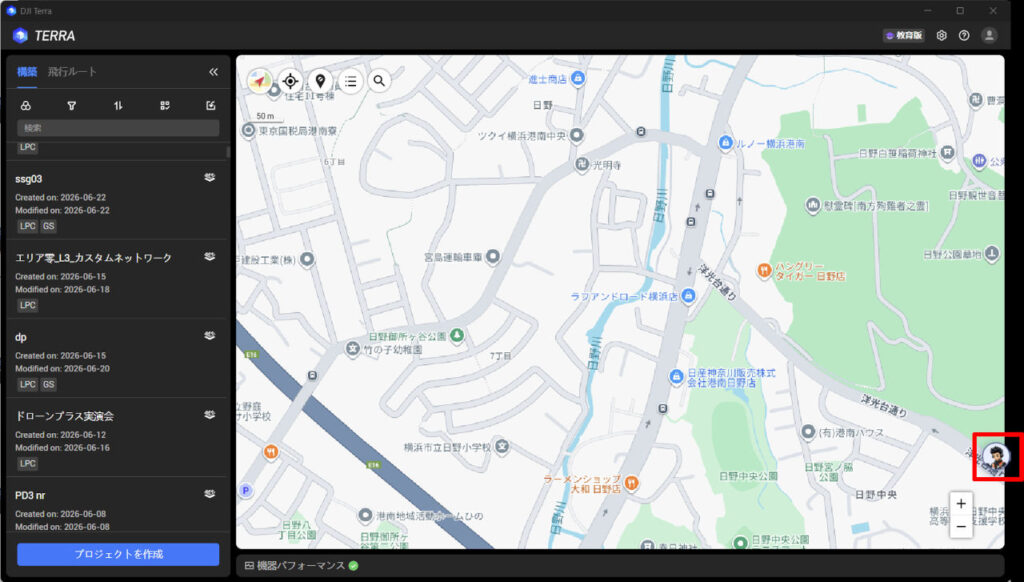Click the プロジェクトを作成 button
Screen dimensions: 1024x582
click(118, 554)
